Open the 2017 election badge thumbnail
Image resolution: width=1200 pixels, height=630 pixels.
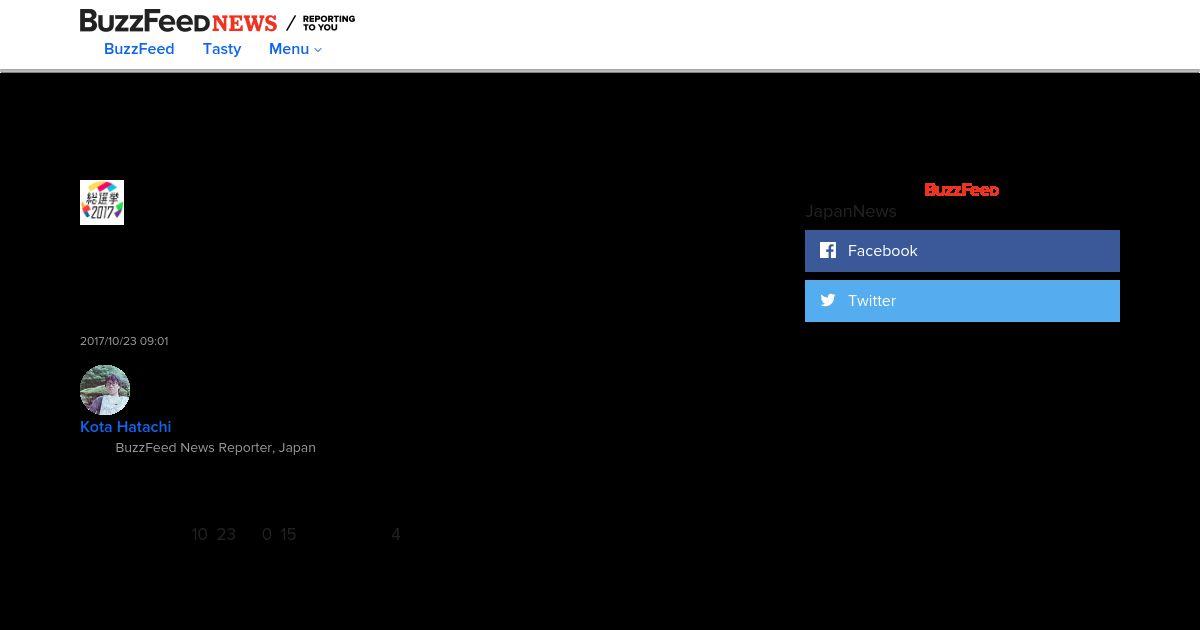click(102, 202)
